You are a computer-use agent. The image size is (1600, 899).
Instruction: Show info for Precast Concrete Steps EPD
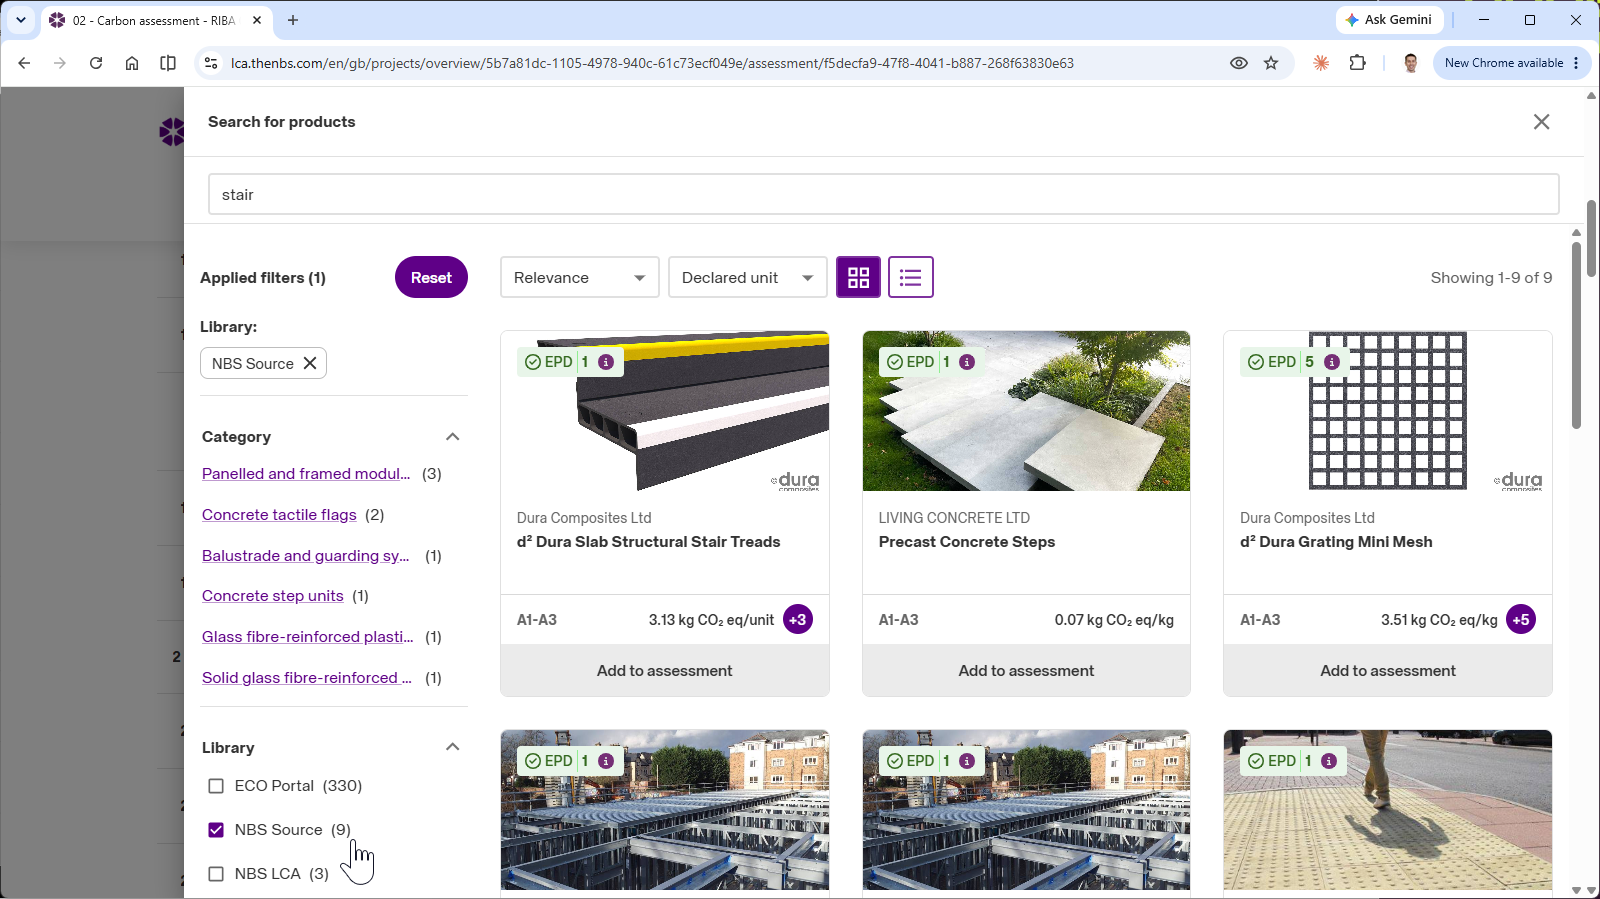click(x=967, y=362)
